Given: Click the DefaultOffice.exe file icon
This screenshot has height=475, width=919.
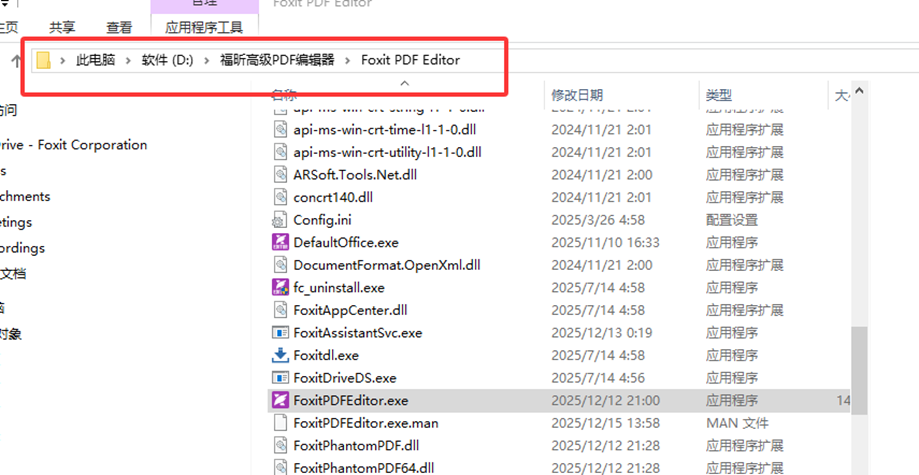Looking at the screenshot, I should tap(281, 242).
